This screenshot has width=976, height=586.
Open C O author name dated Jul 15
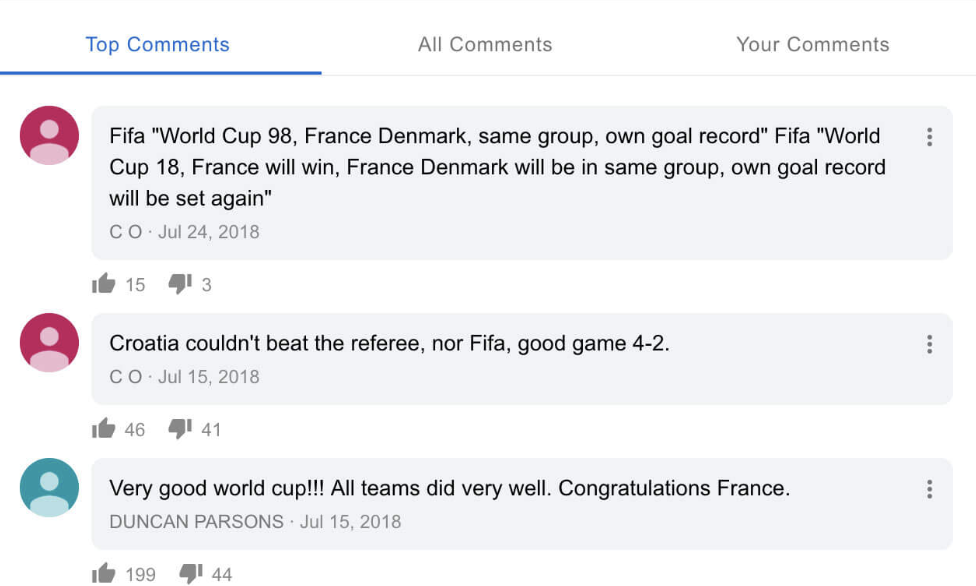point(126,377)
